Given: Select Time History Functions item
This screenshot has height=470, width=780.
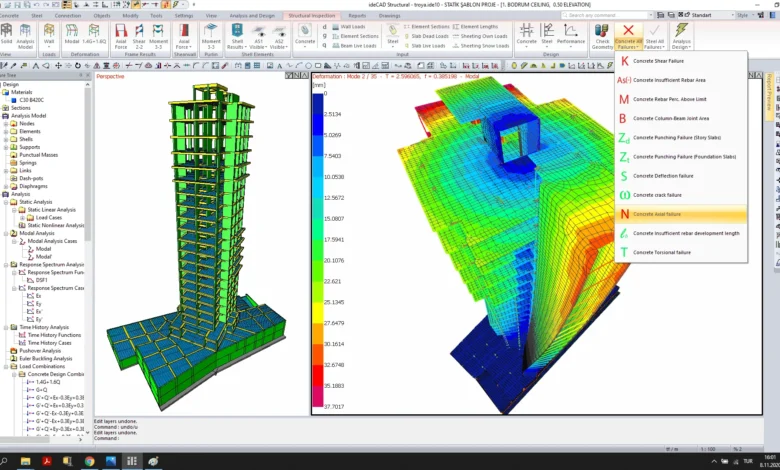Looking at the screenshot, I should 54,335.
